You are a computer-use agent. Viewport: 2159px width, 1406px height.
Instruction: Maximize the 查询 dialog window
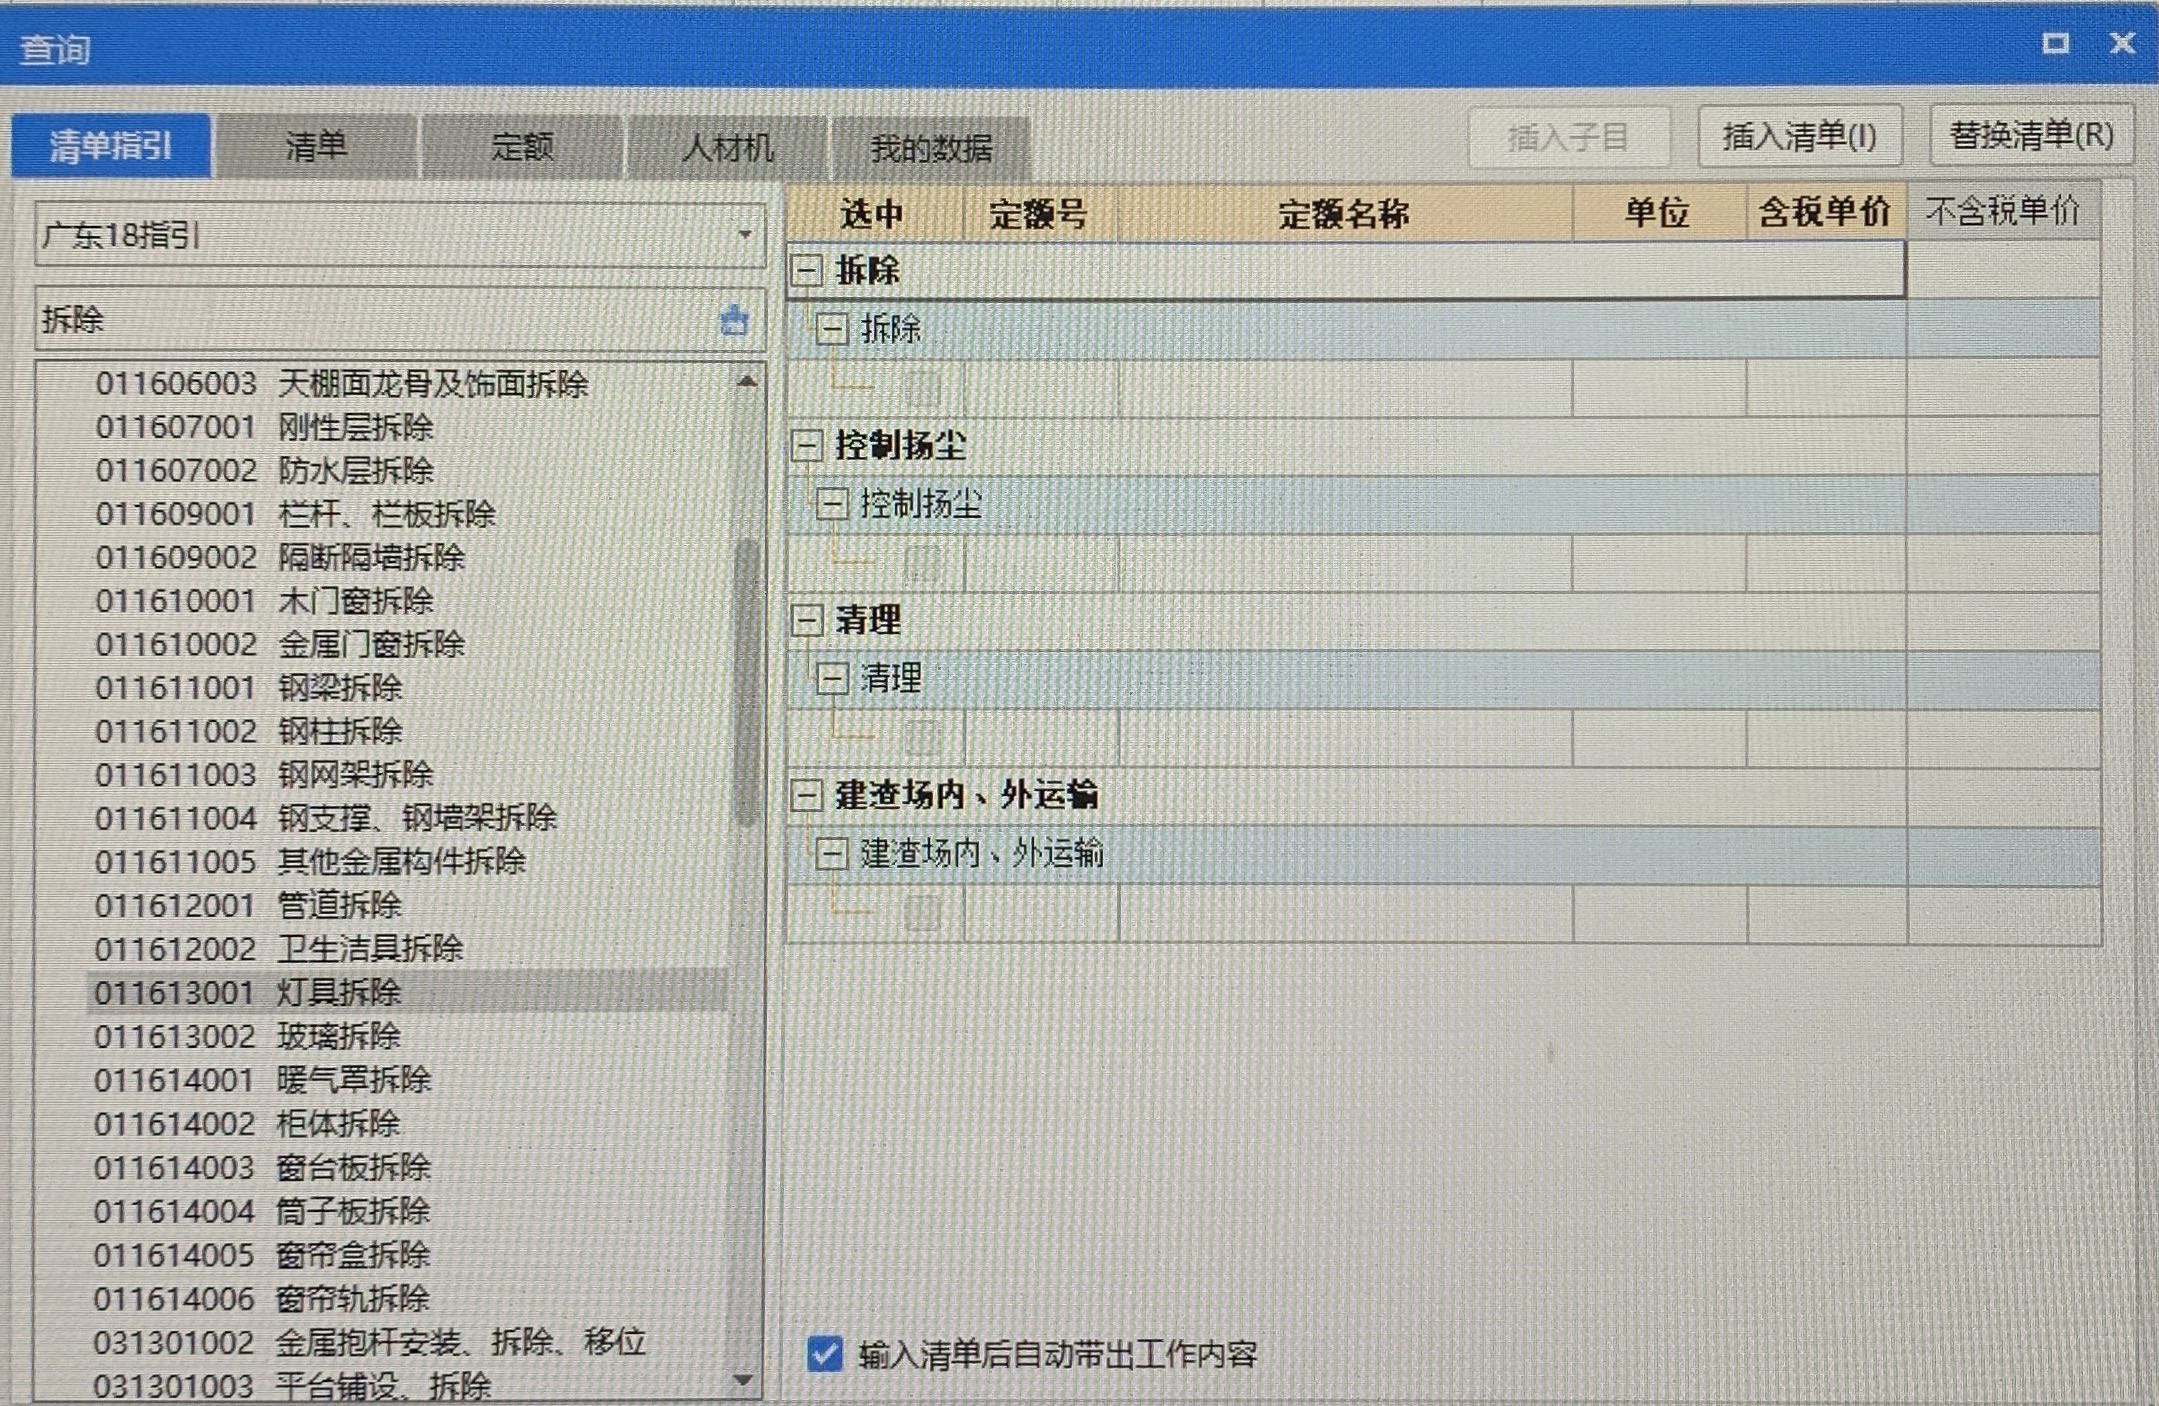pyautogui.click(x=2055, y=43)
